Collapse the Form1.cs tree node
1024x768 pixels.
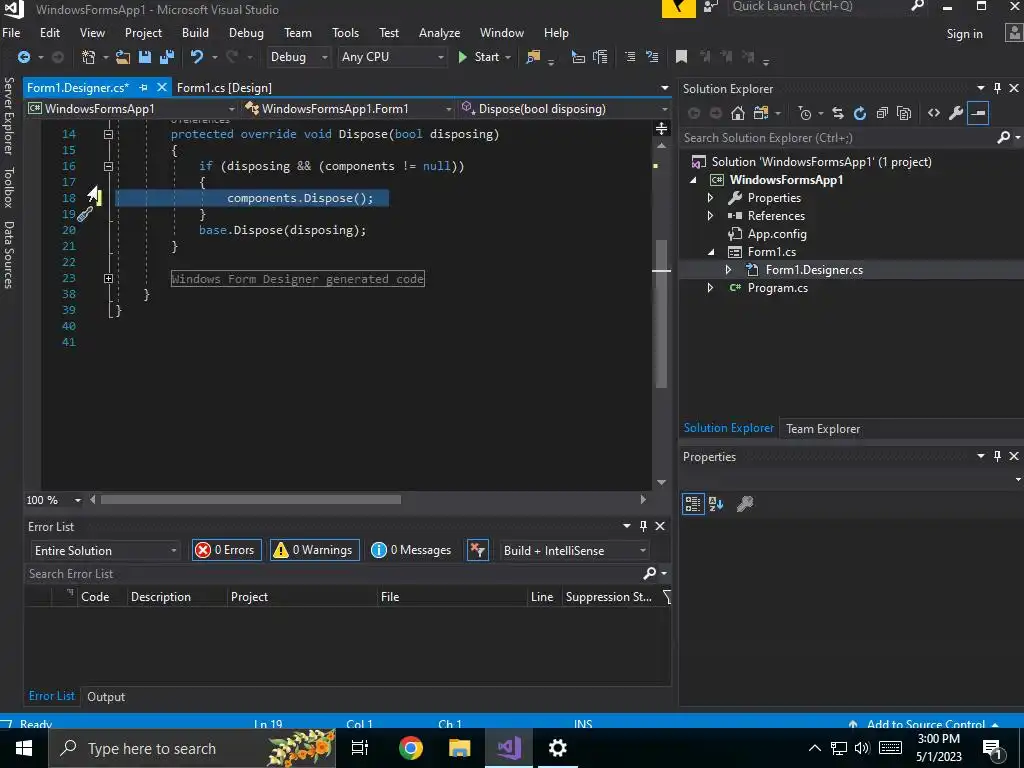pyautogui.click(x=711, y=252)
